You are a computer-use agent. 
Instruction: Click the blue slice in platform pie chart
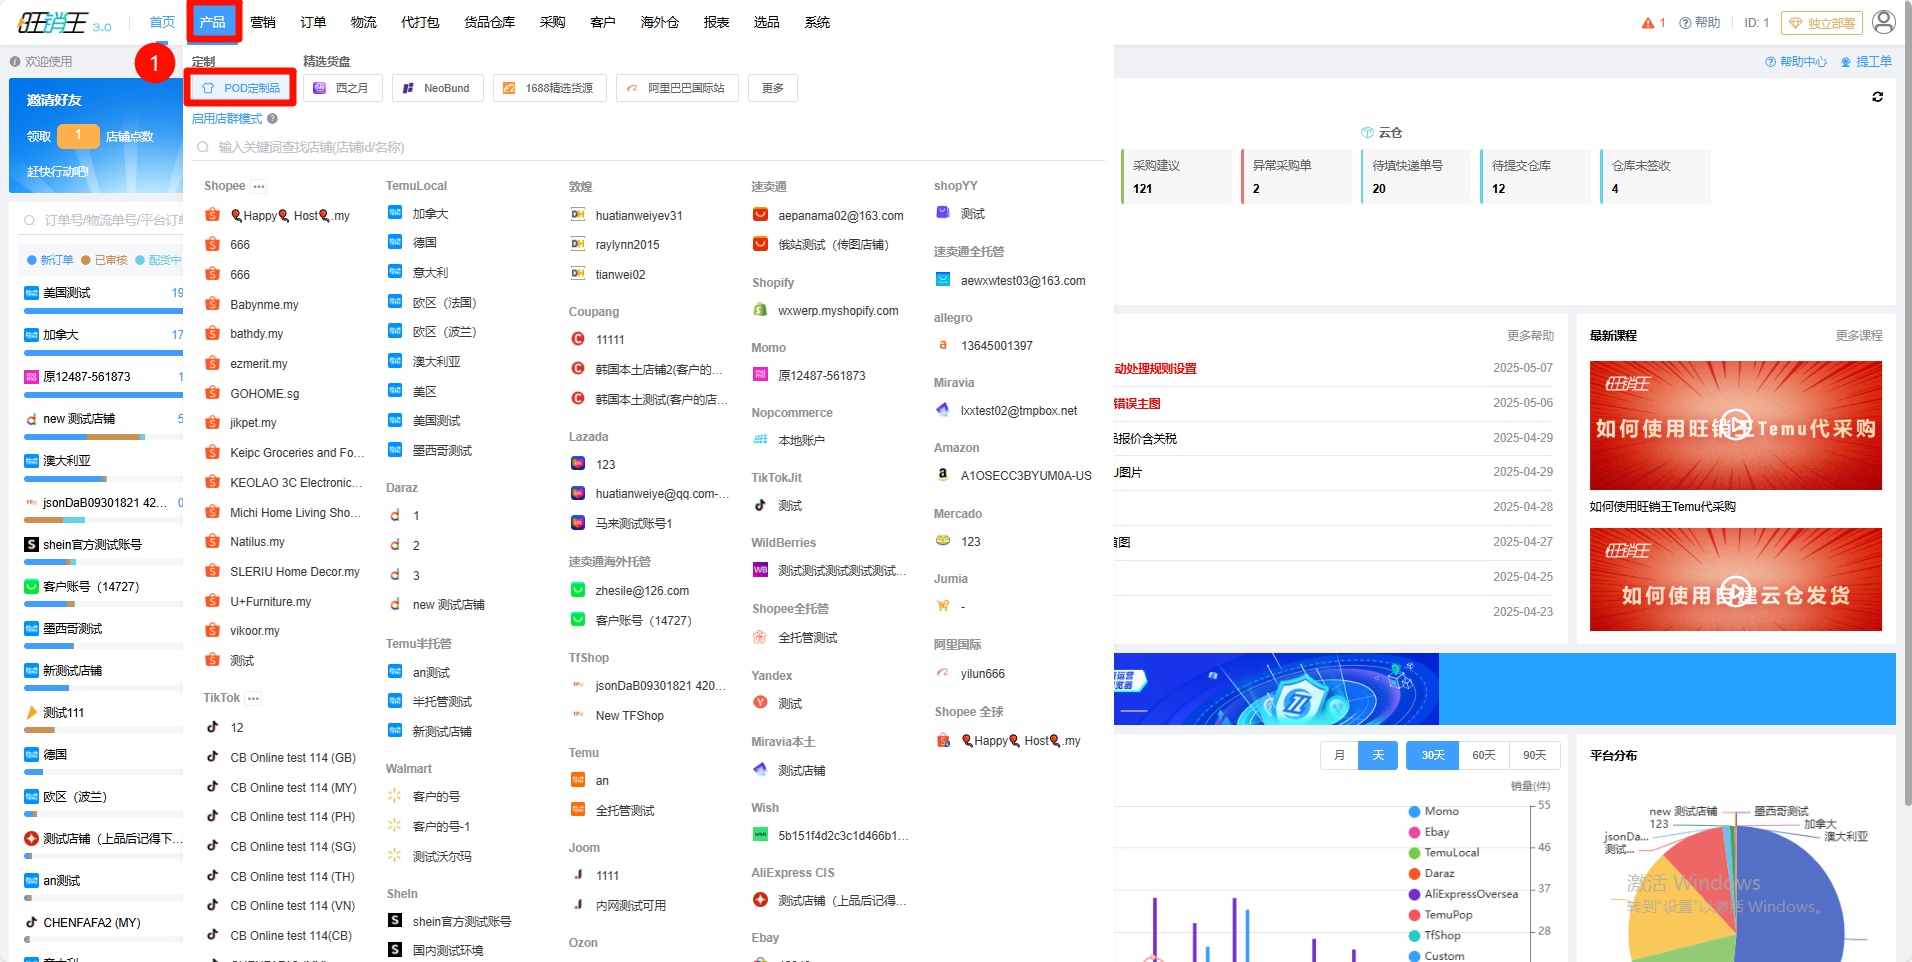1790,900
